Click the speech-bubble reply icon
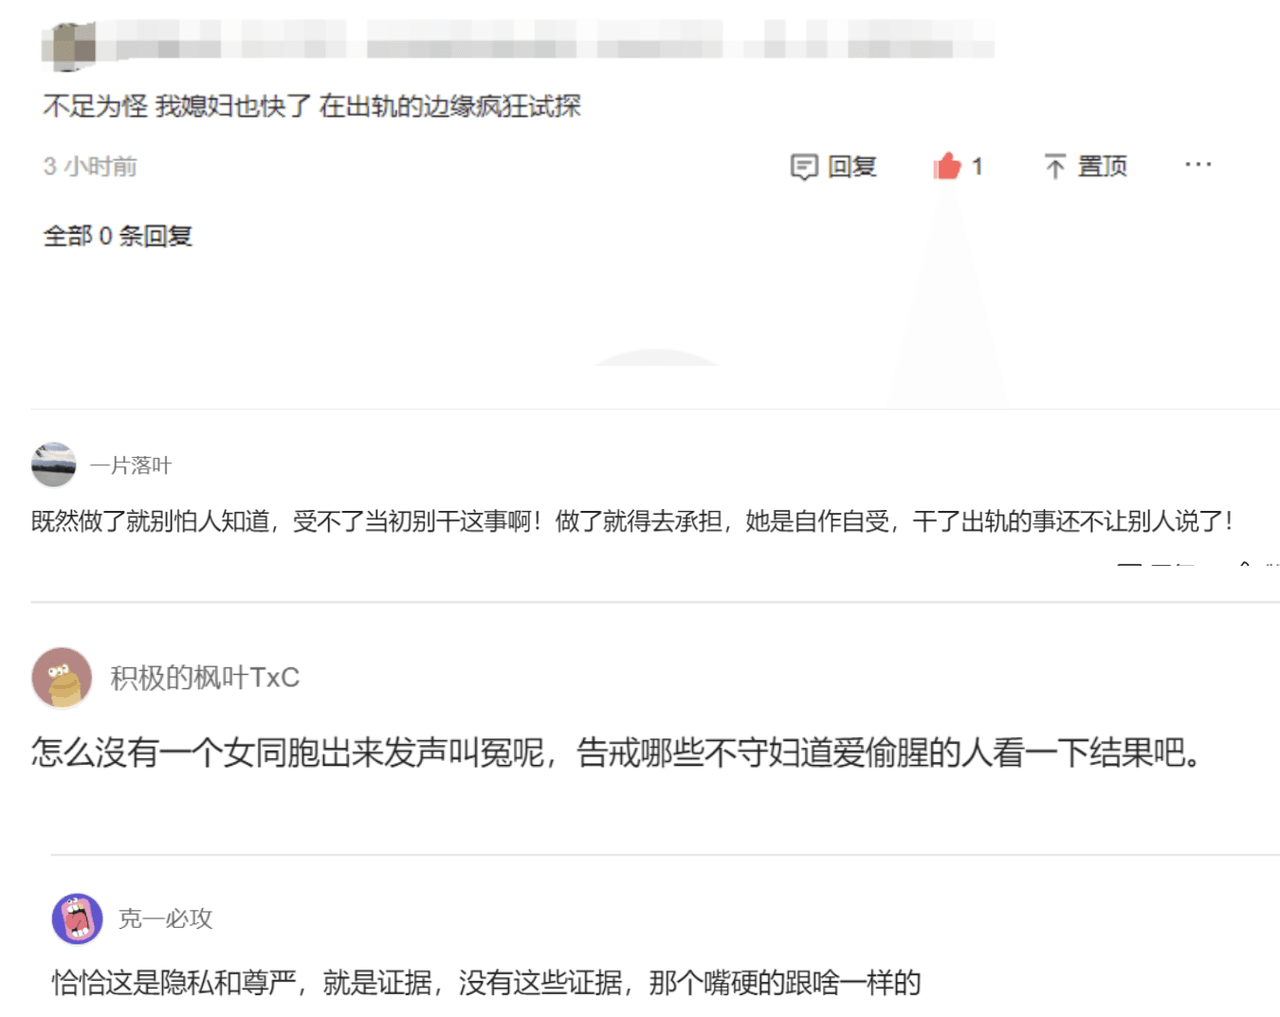 click(x=804, y=167)
